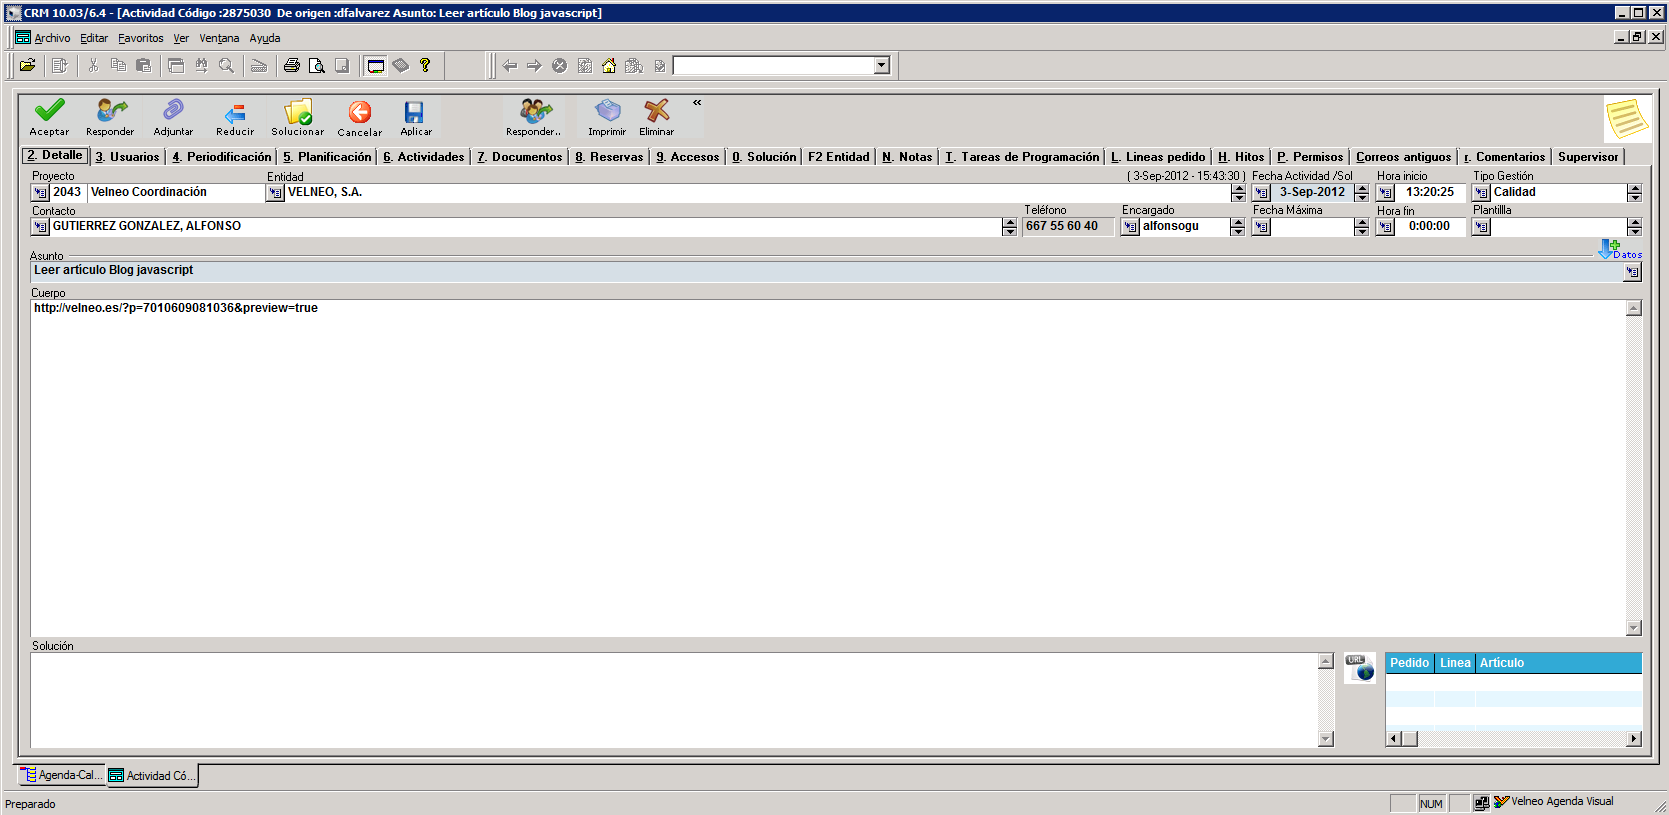Open the Favoritos menu
The height and width of the screenshot is (815, 1669).
(x=140, y=38)
